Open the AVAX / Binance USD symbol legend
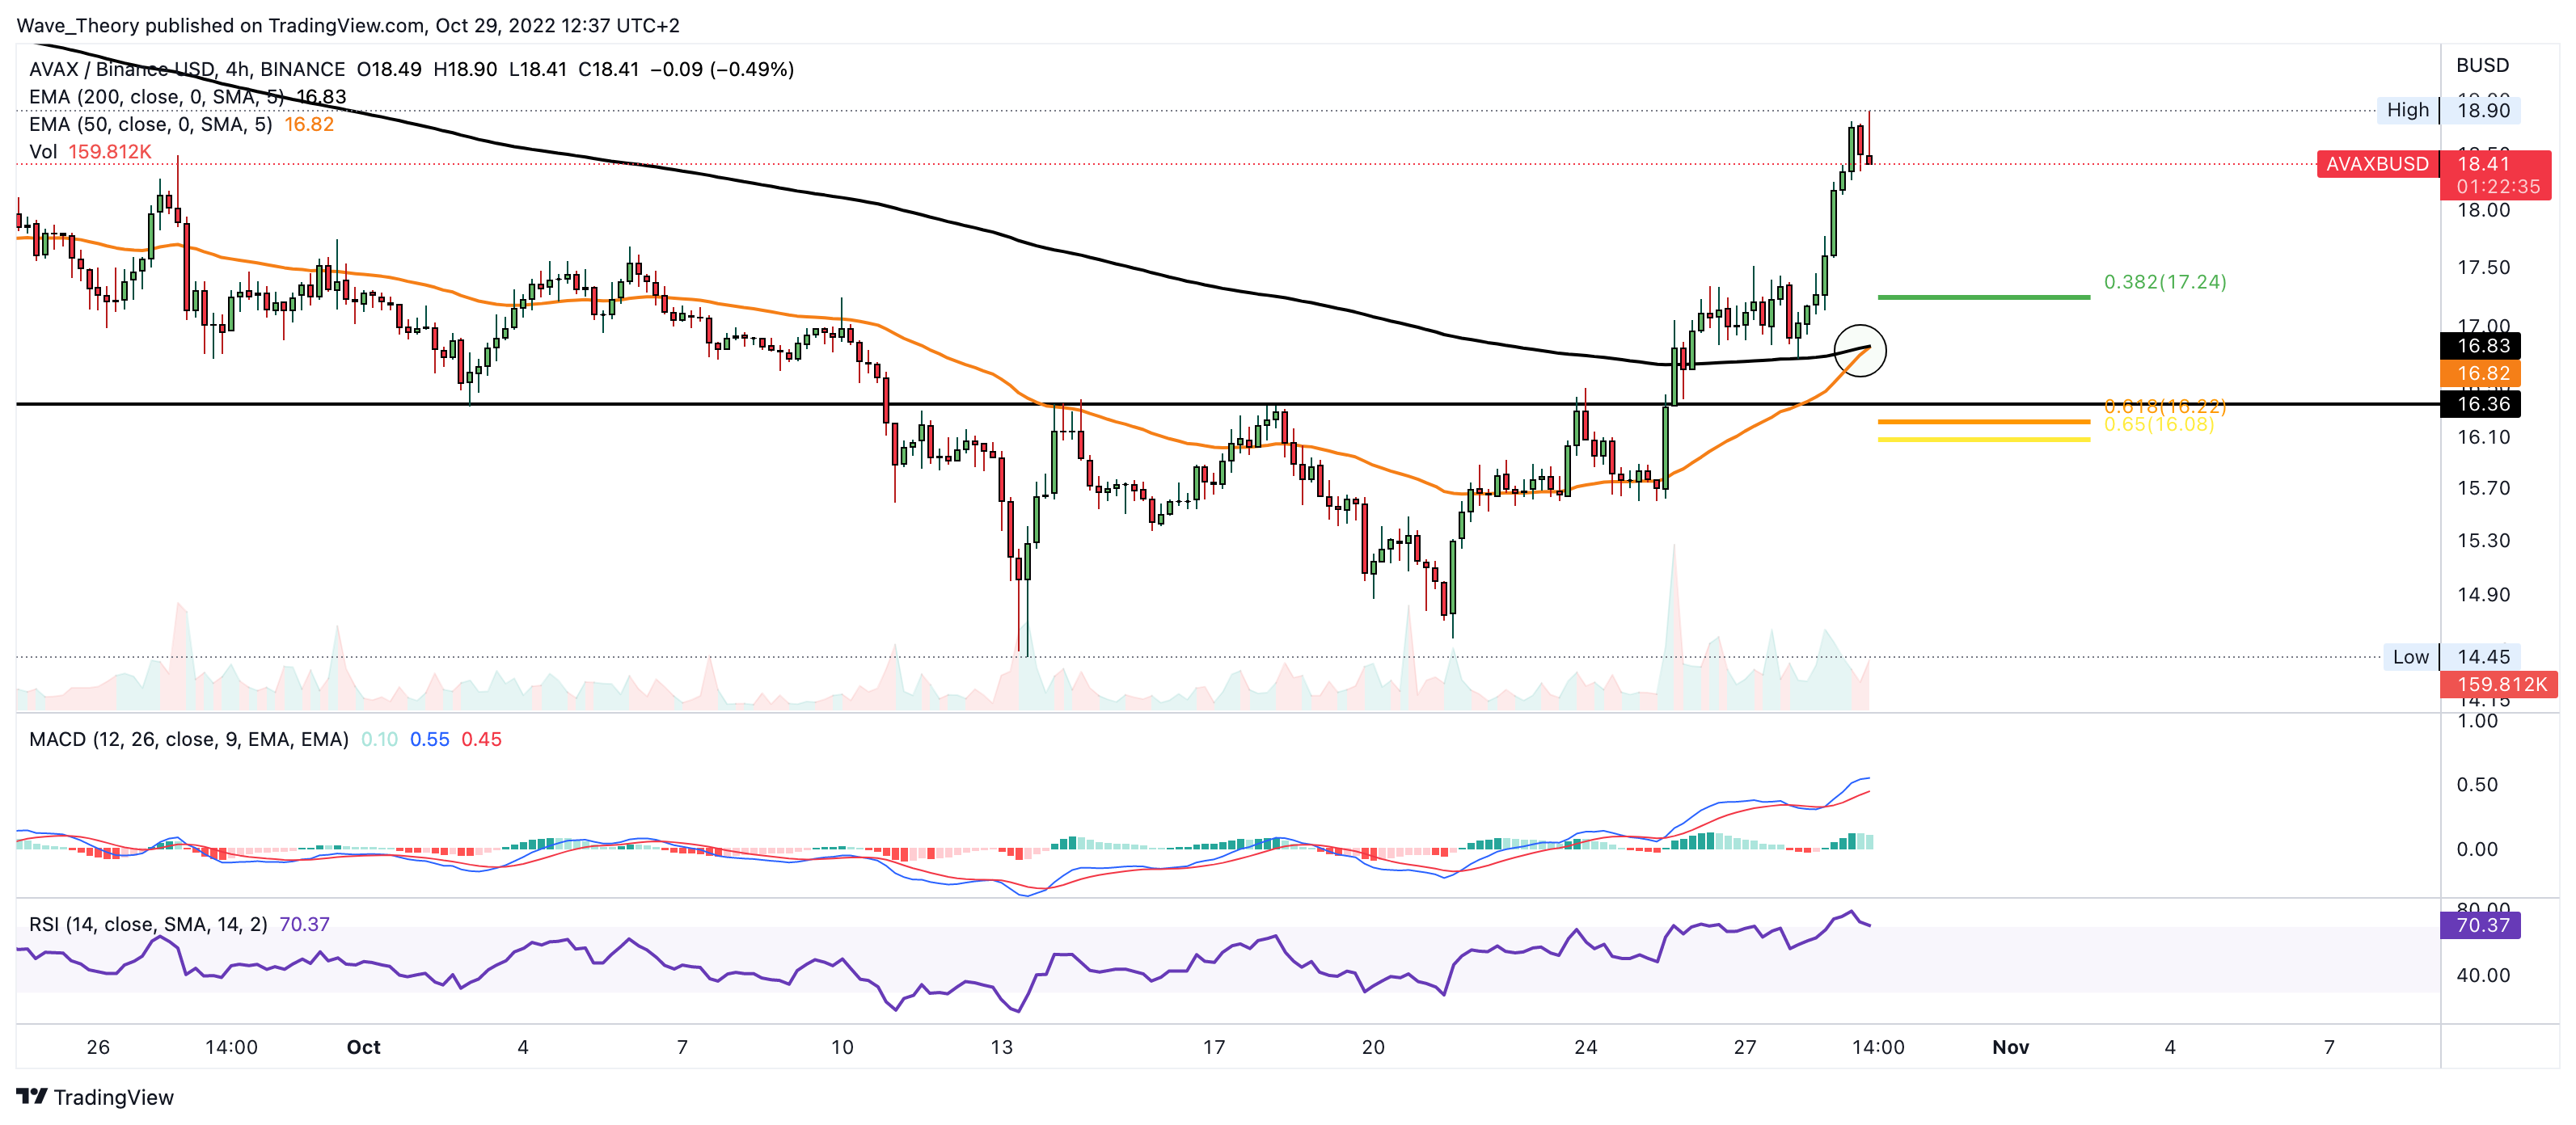 coord(186,69)
